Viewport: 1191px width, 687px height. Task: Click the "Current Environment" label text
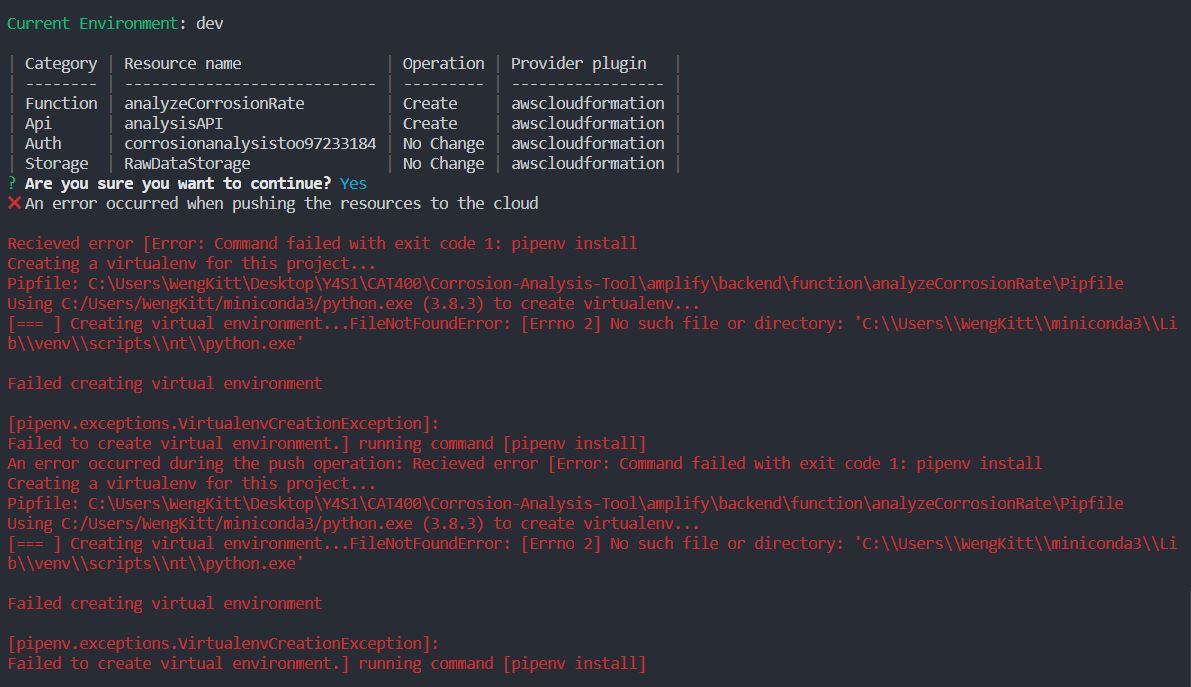tap(93, 24)
